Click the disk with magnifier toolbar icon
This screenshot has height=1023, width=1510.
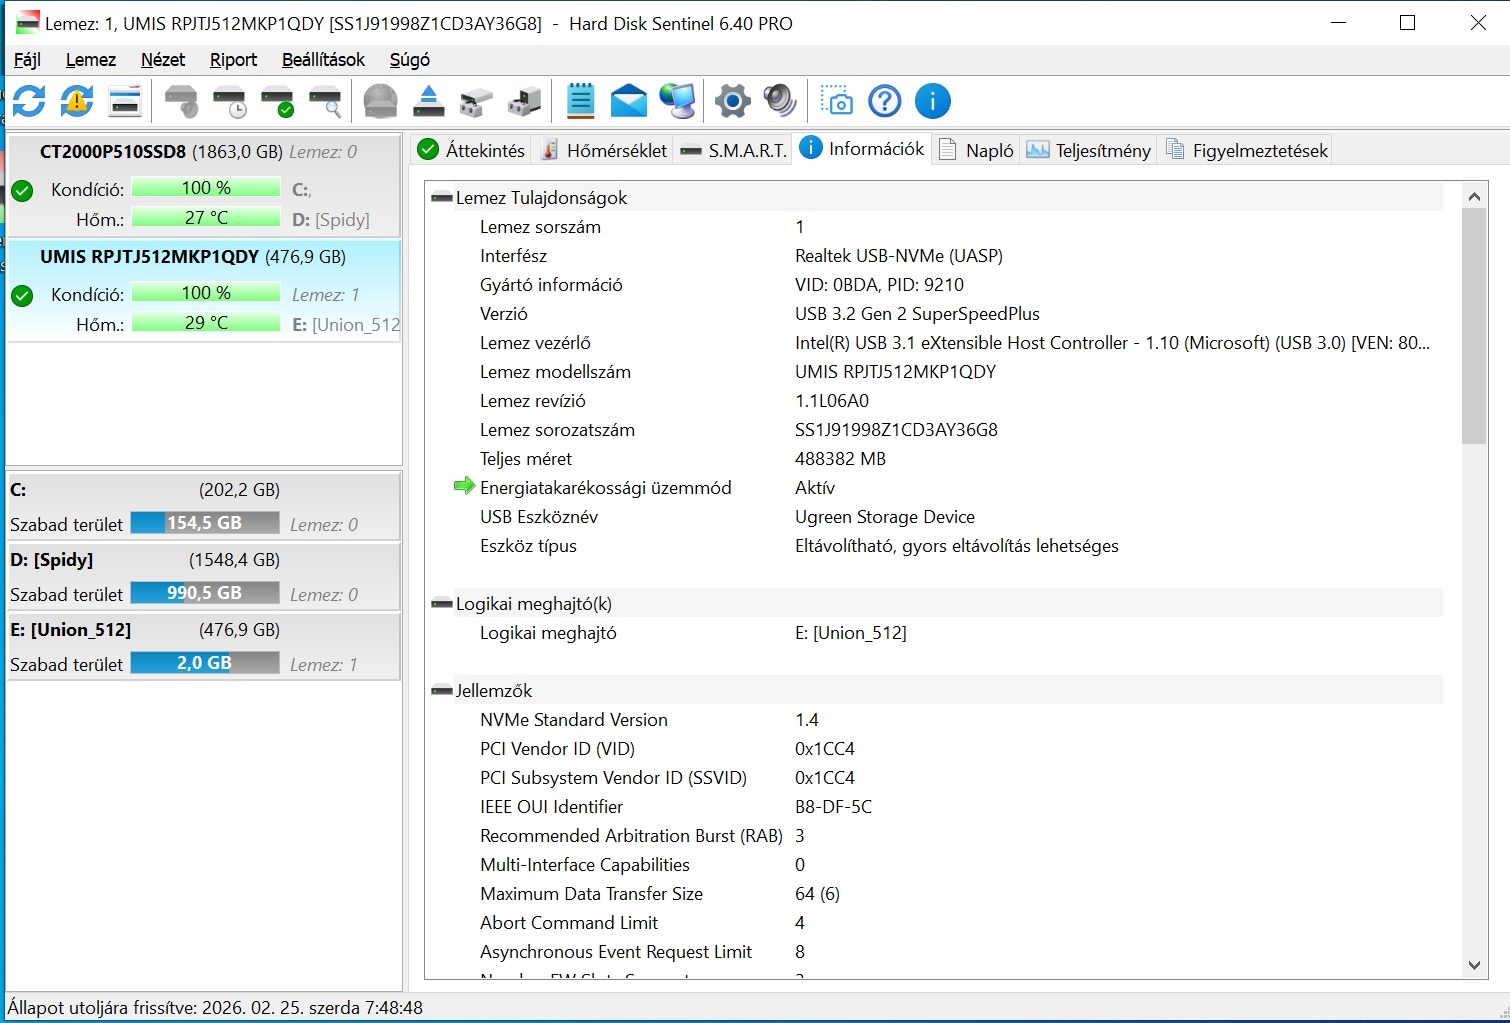click(x=325, y=101)
